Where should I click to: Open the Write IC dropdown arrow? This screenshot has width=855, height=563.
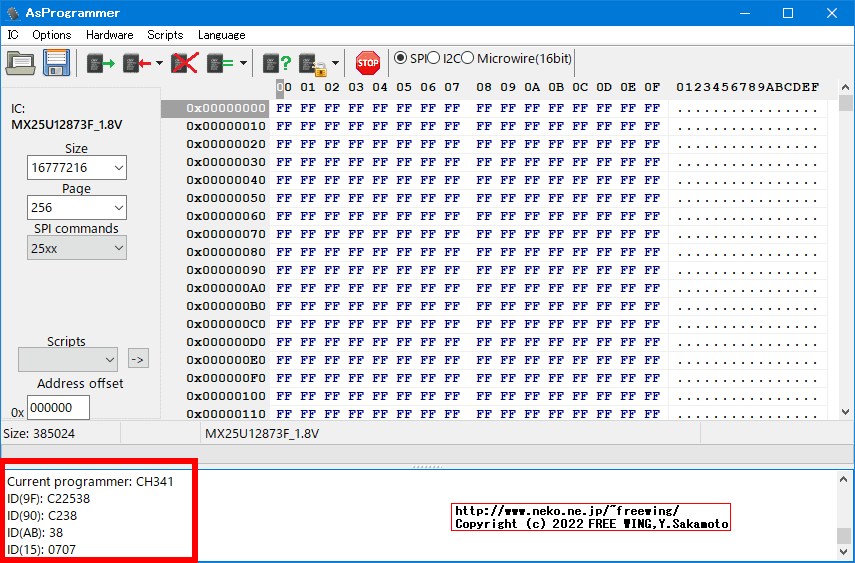click(x=159, y=63)
